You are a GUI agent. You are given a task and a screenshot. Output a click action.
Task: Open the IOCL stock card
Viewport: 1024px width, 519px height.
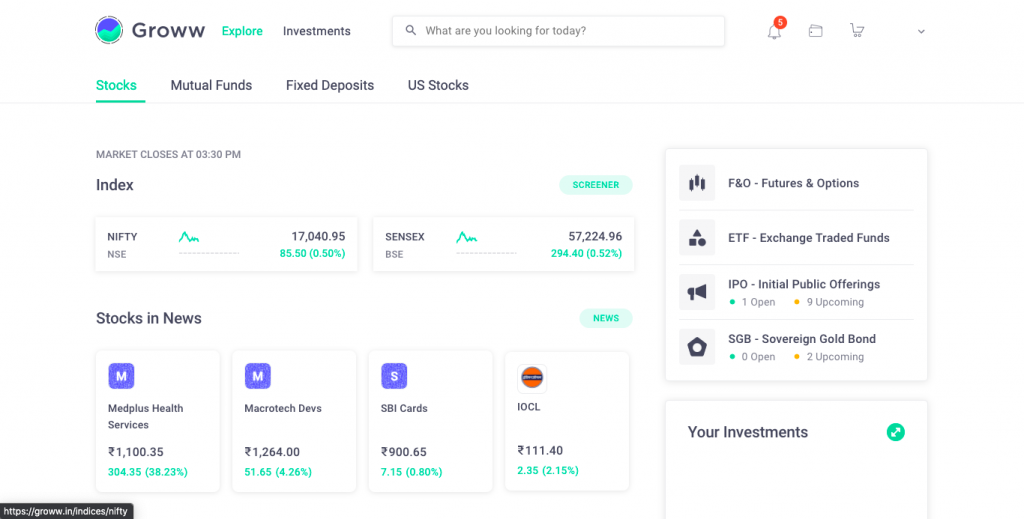tap(566, 420)
